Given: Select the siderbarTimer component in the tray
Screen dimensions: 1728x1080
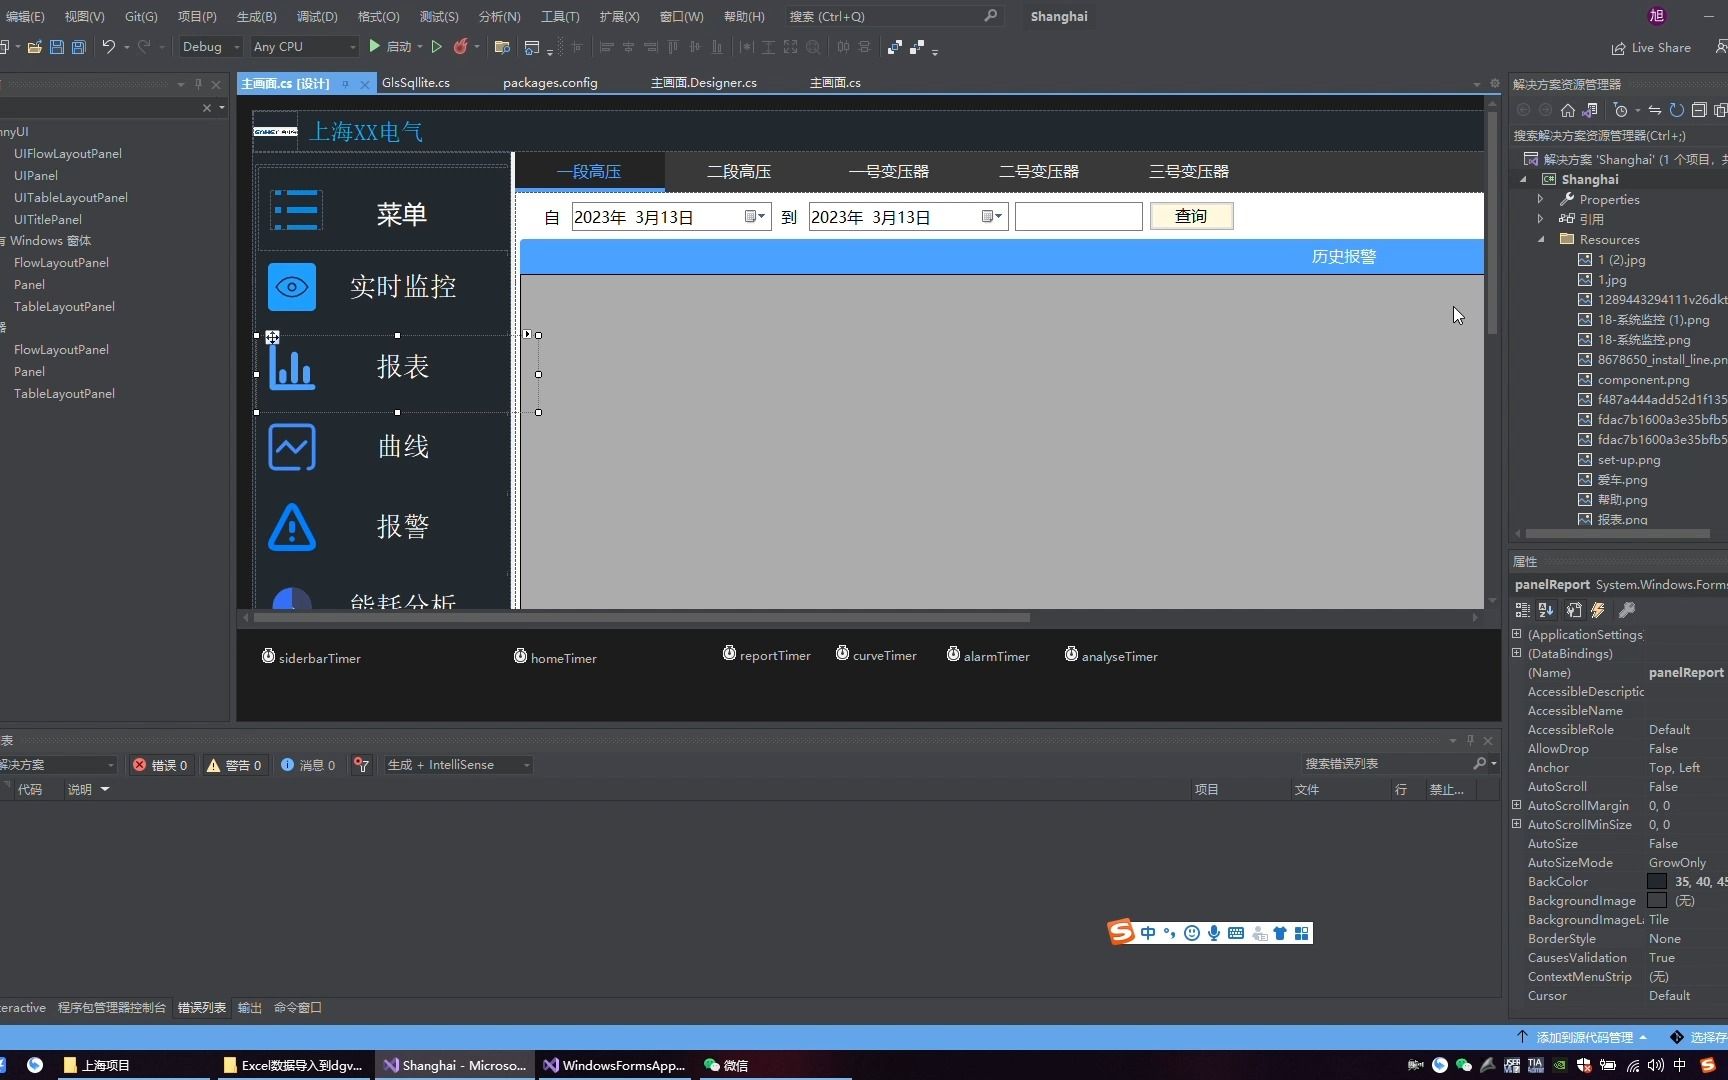Looking at the screenshot, I should click(x=311, y=657).
